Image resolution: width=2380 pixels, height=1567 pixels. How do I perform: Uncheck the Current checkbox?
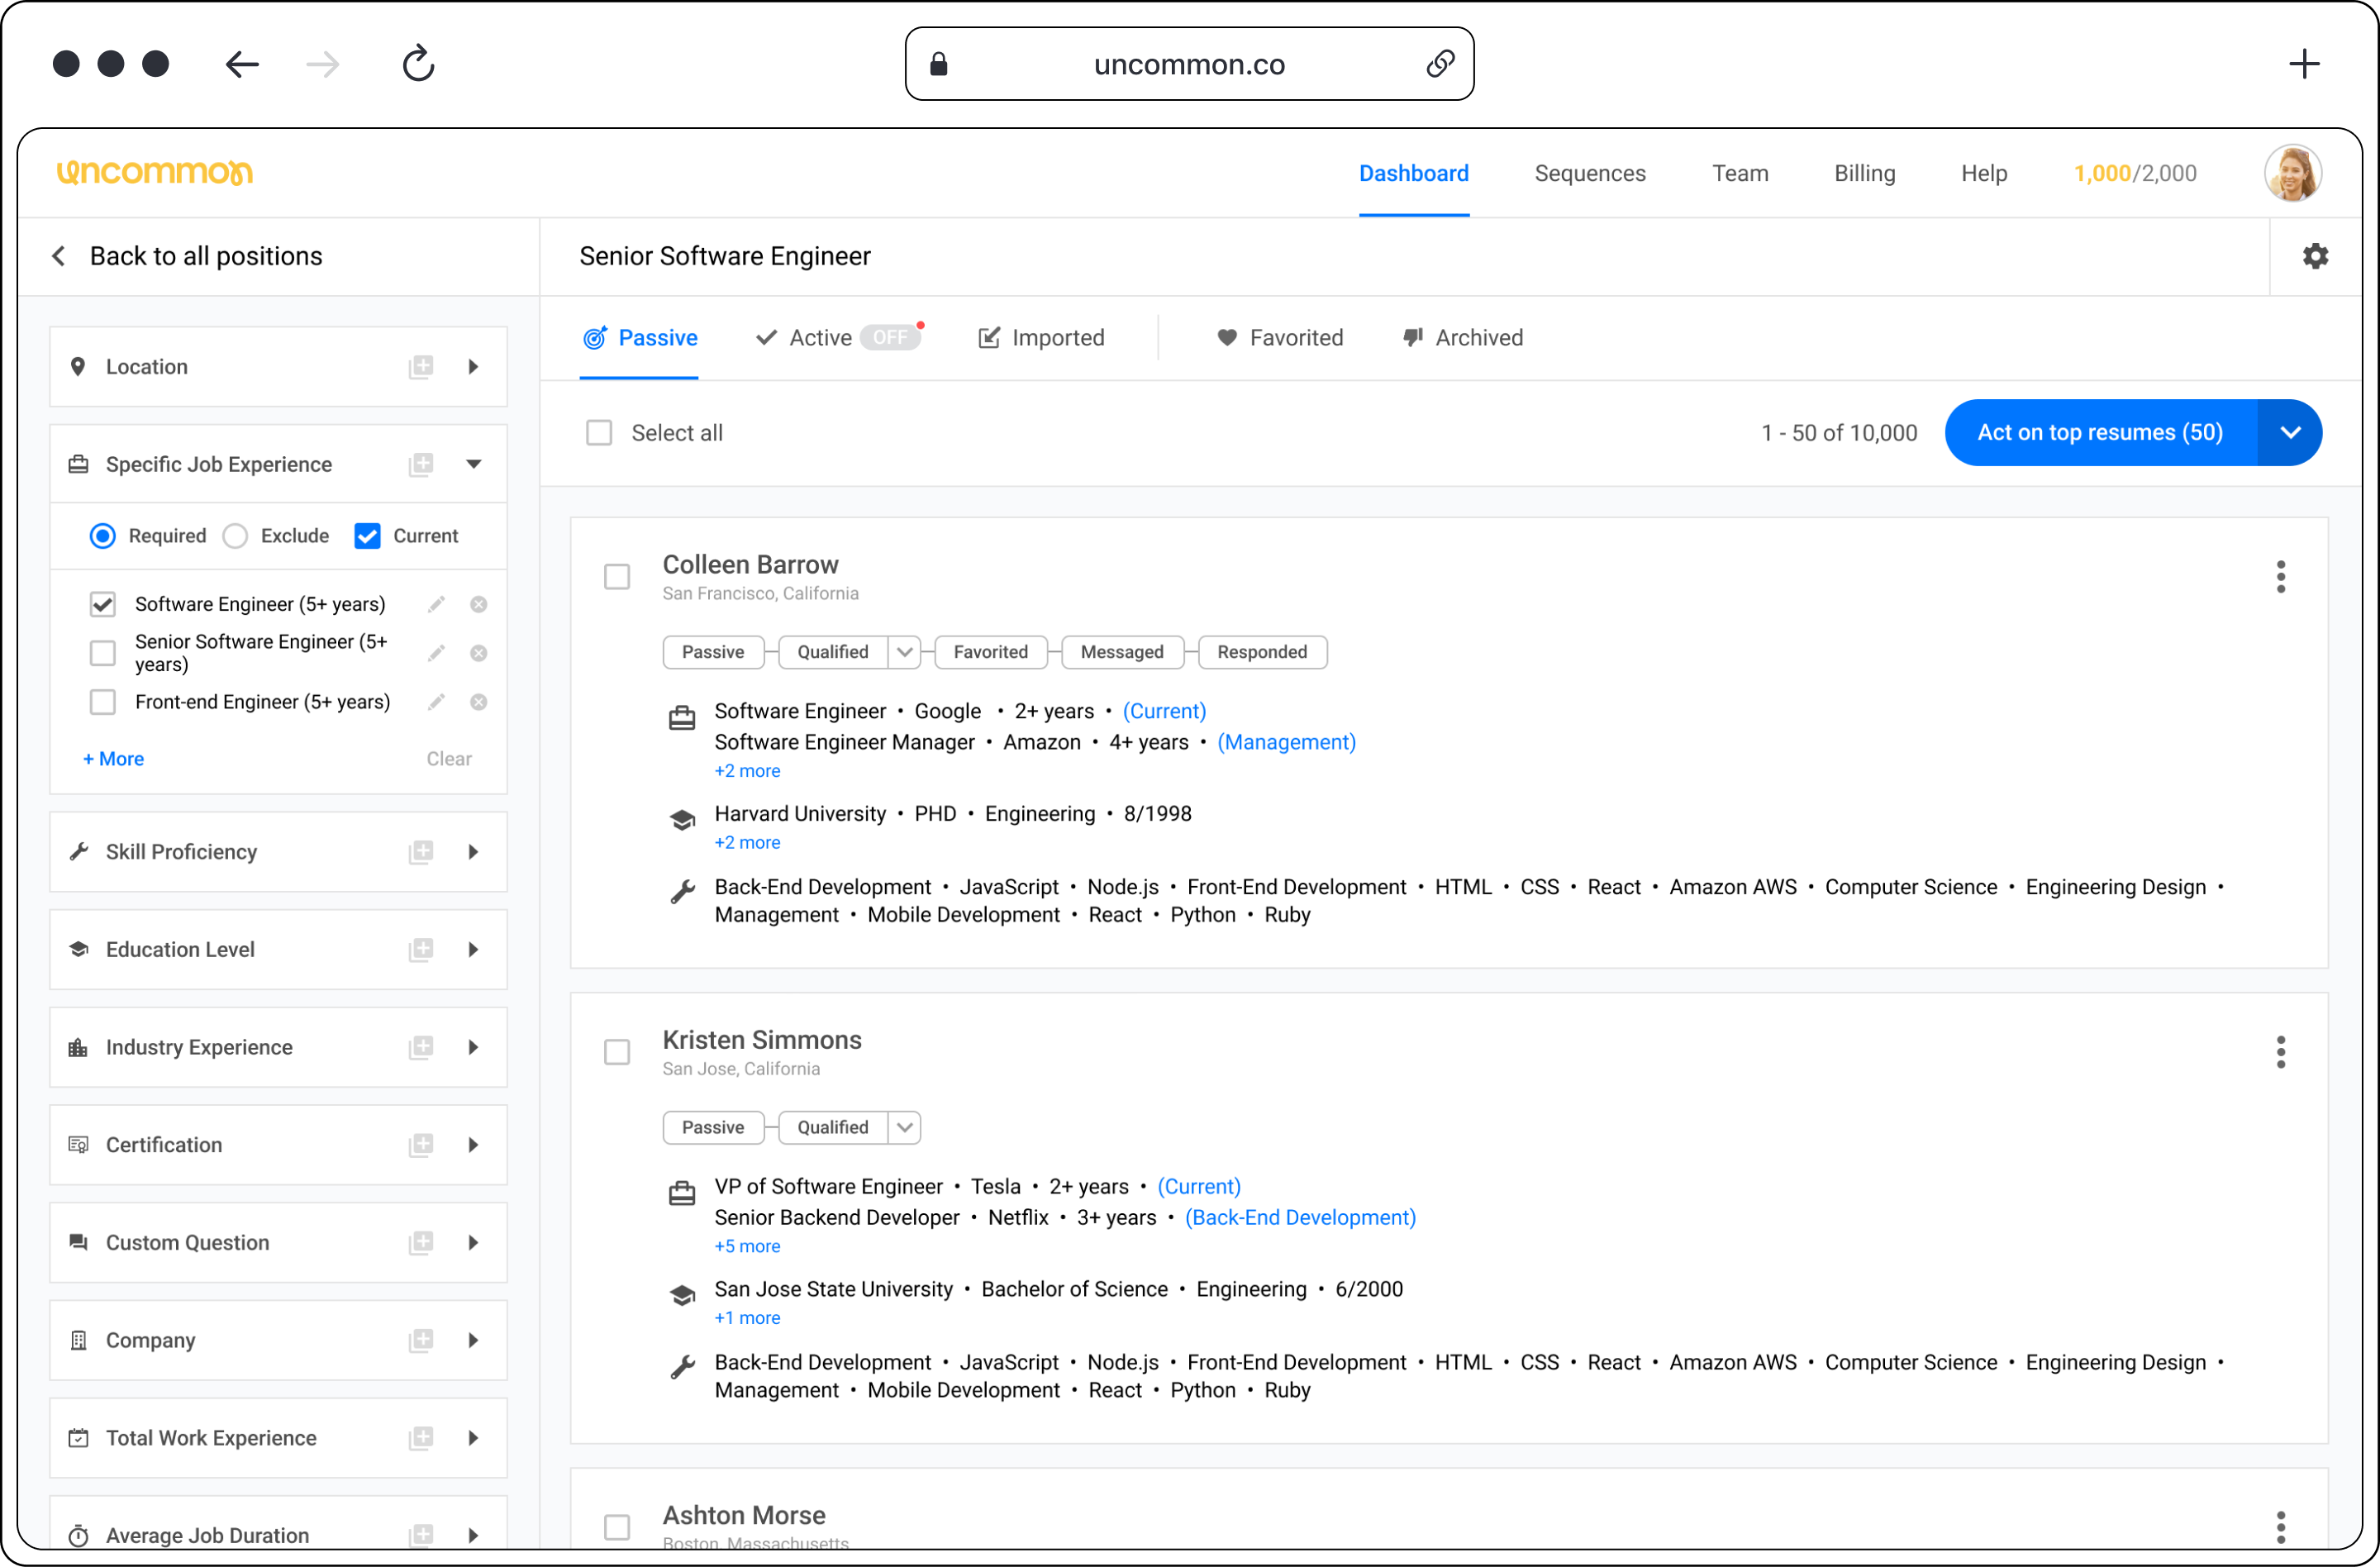tap(367, 536)
